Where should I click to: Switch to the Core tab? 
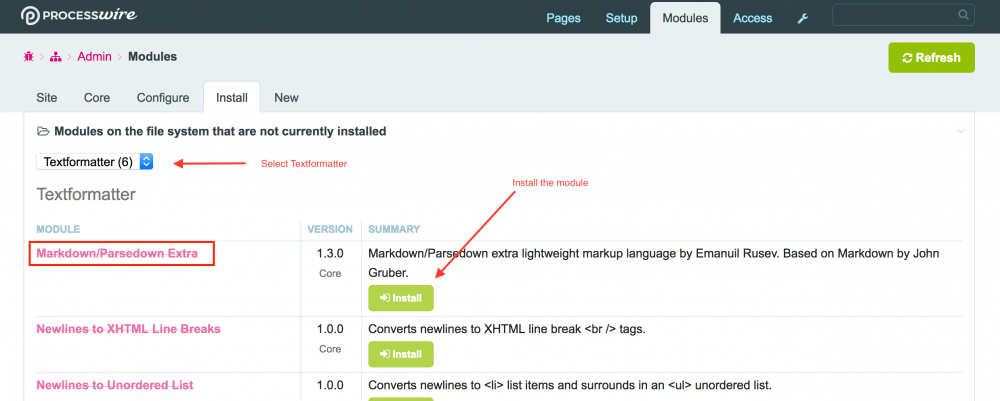[x=97, y=97]
